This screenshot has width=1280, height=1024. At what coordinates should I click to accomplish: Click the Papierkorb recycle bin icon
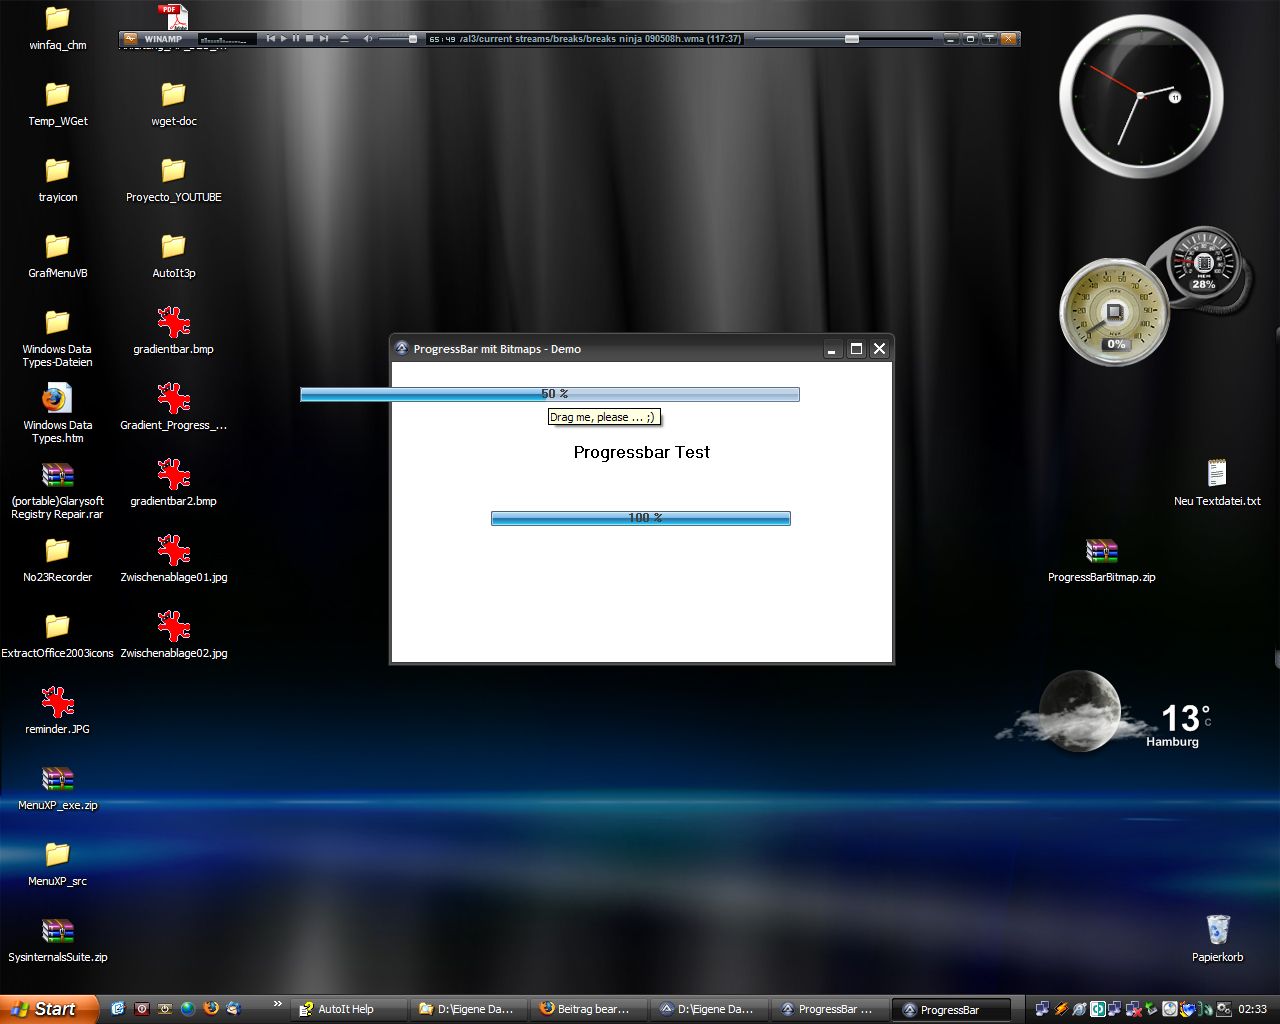pyautogui.click(x=1217, y=930)
